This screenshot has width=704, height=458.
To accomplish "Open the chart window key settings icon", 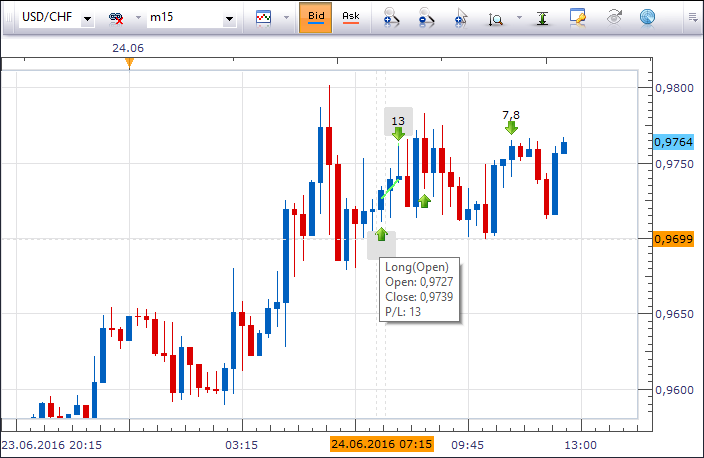I will click(577, 18).
